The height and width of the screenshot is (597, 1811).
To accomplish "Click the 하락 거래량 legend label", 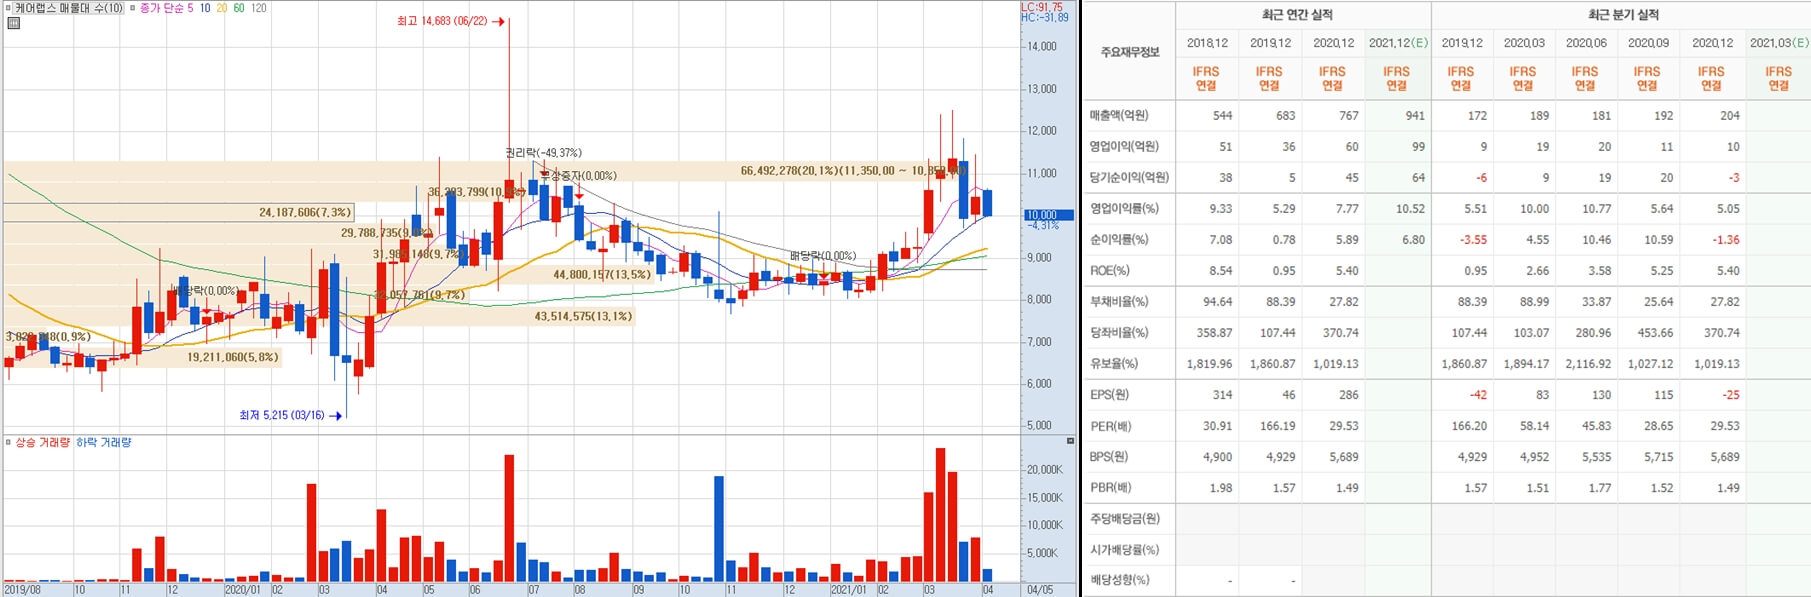I will [104, 442].
